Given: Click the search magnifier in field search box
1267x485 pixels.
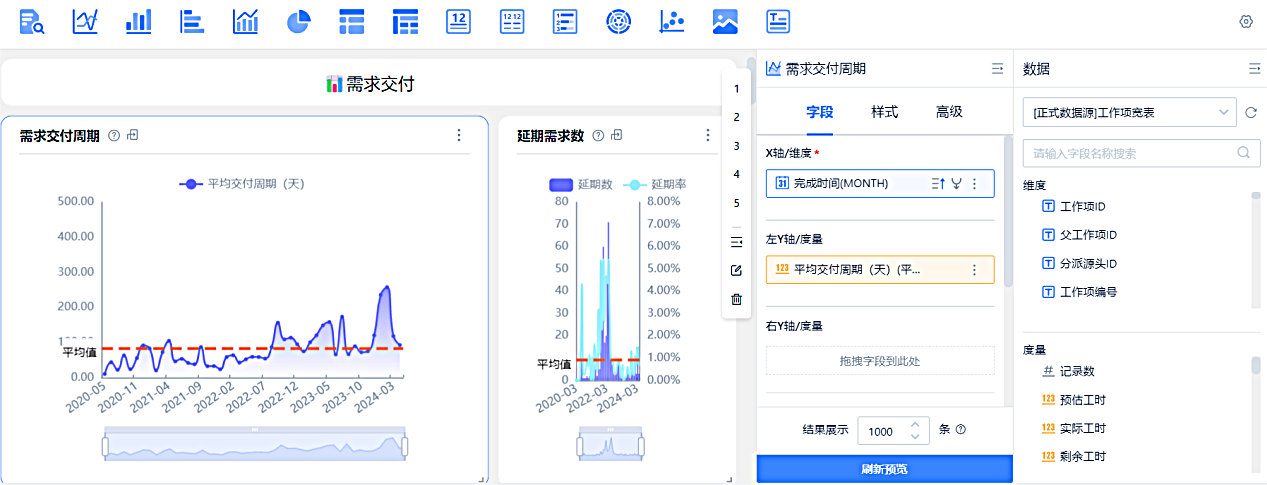Looking at the screenshot, I should click(x=1244, y=153).
